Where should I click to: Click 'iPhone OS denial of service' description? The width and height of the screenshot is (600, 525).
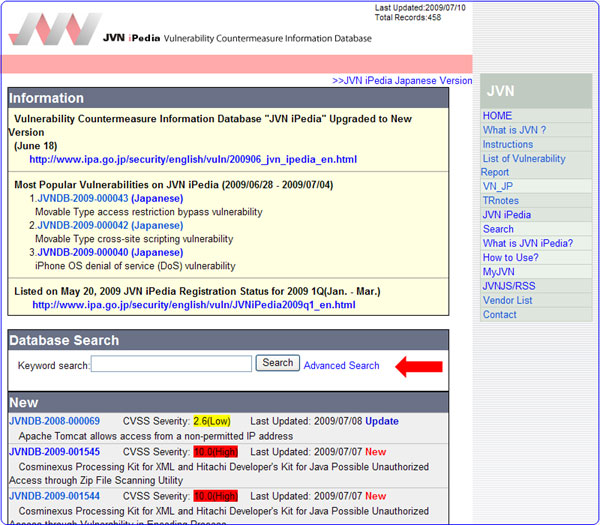pos(135,266)
